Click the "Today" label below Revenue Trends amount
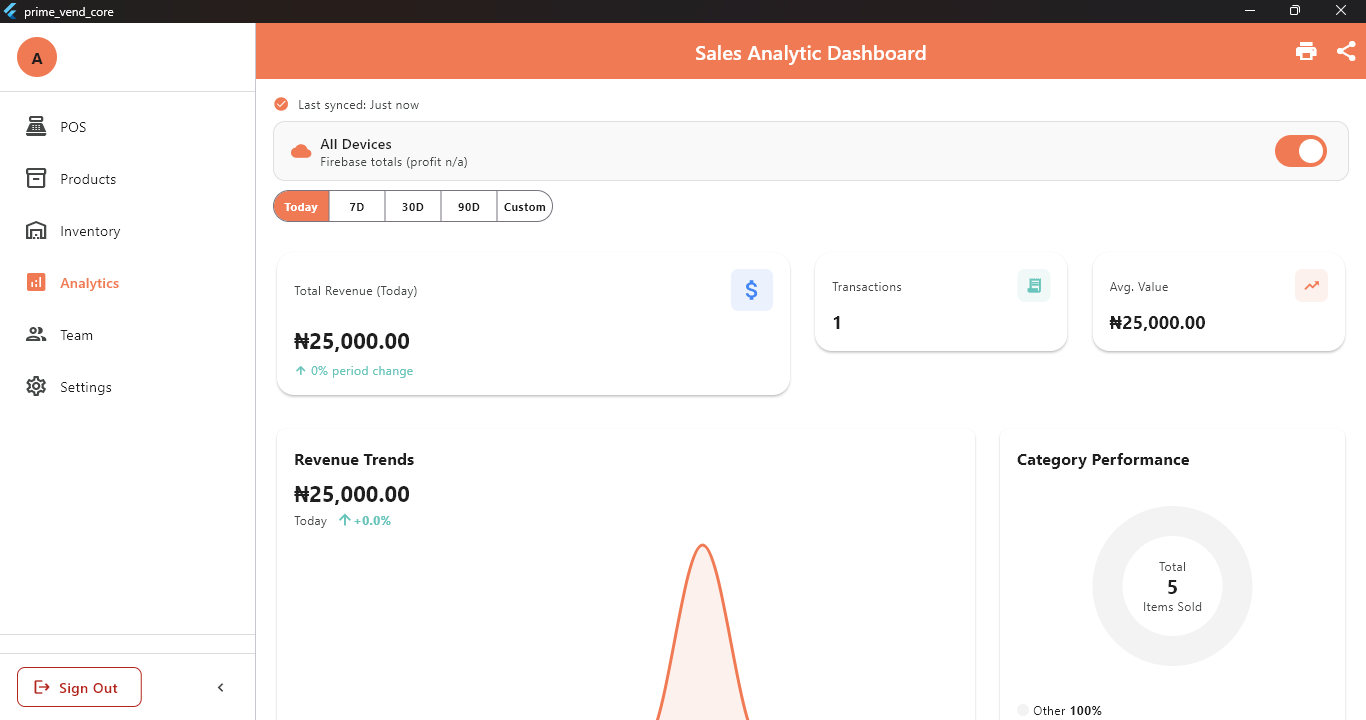The height and width of the screenshot is (720, 1366). [x=310, y=521]
